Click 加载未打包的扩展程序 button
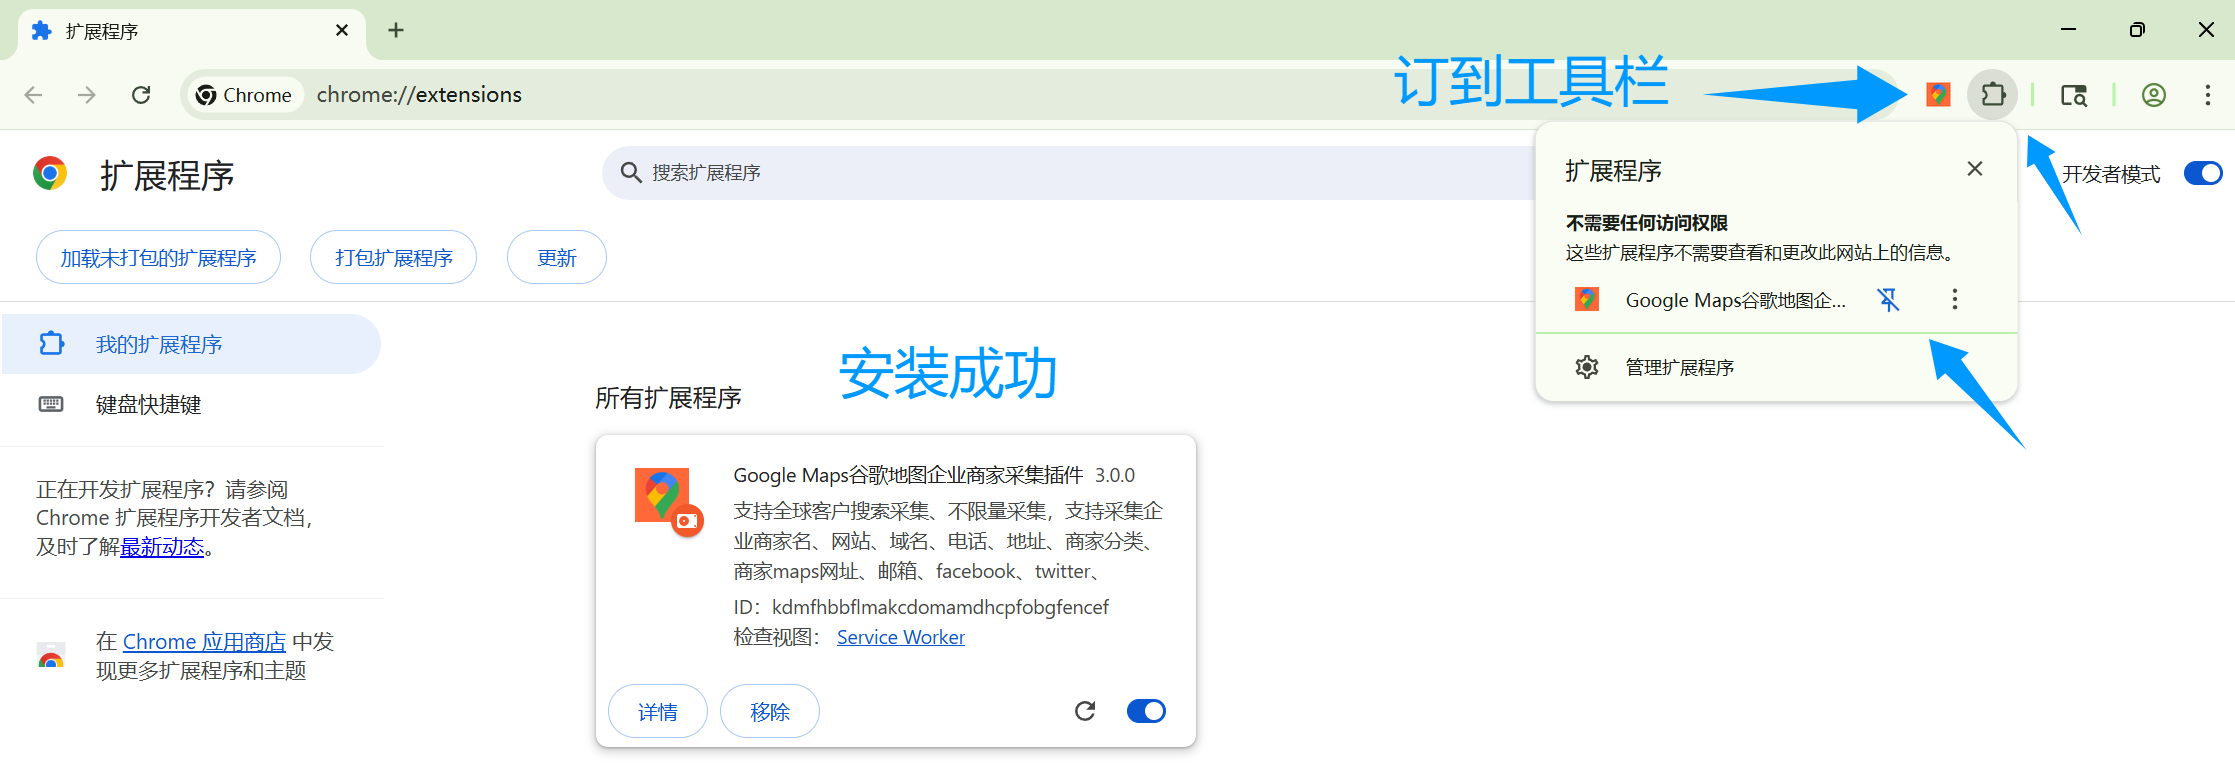Image resolution: width=2235 pixels, height=776 pixels. coord(158,257)
